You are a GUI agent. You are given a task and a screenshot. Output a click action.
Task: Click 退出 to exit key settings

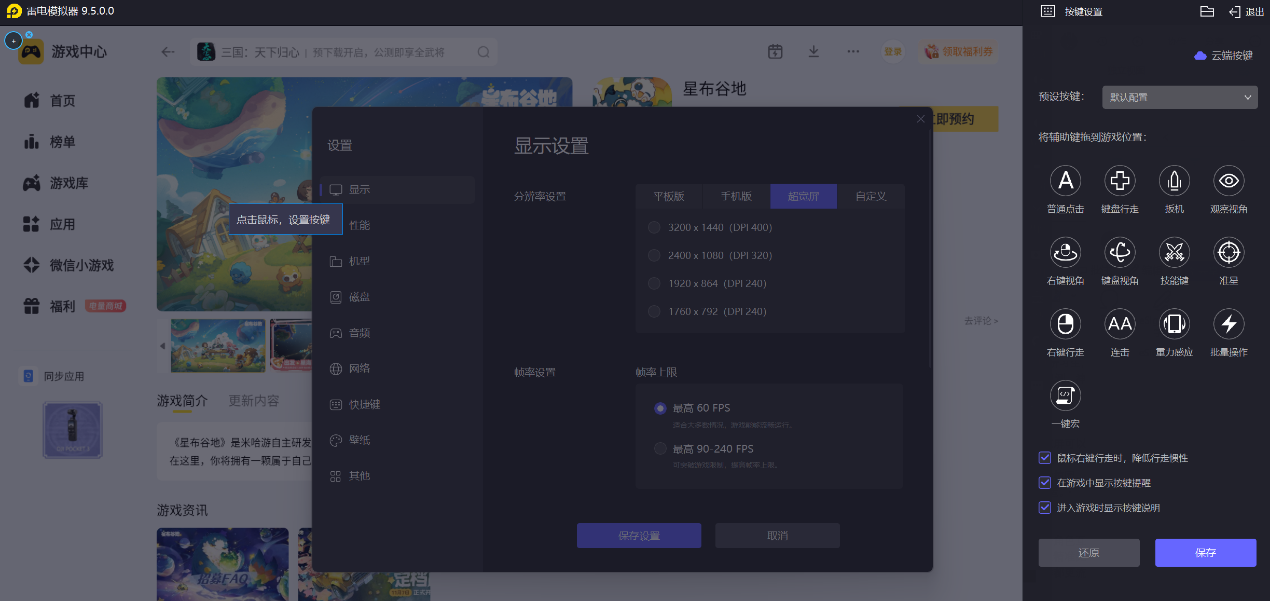(x=1246, y=12)
